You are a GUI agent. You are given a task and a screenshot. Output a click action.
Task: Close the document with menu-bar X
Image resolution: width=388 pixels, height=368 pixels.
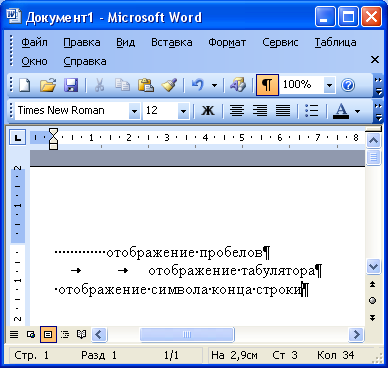(x=375, y=60)
